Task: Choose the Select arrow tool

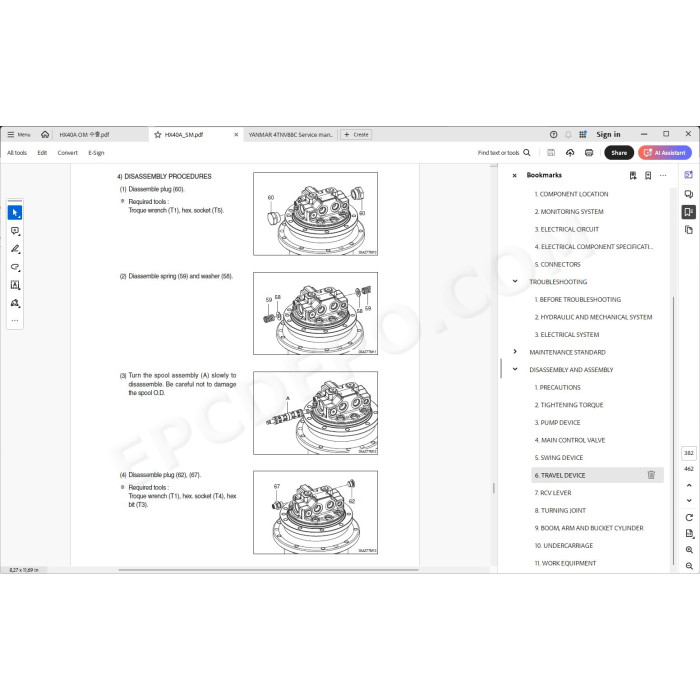Action: pyautogui.click(x=15, y=213)
